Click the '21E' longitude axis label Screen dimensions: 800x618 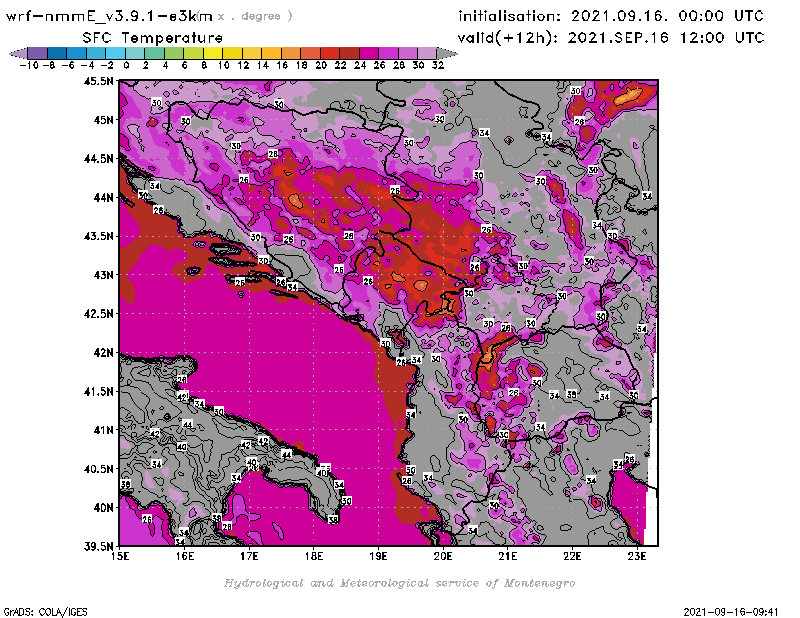point(507,556)
